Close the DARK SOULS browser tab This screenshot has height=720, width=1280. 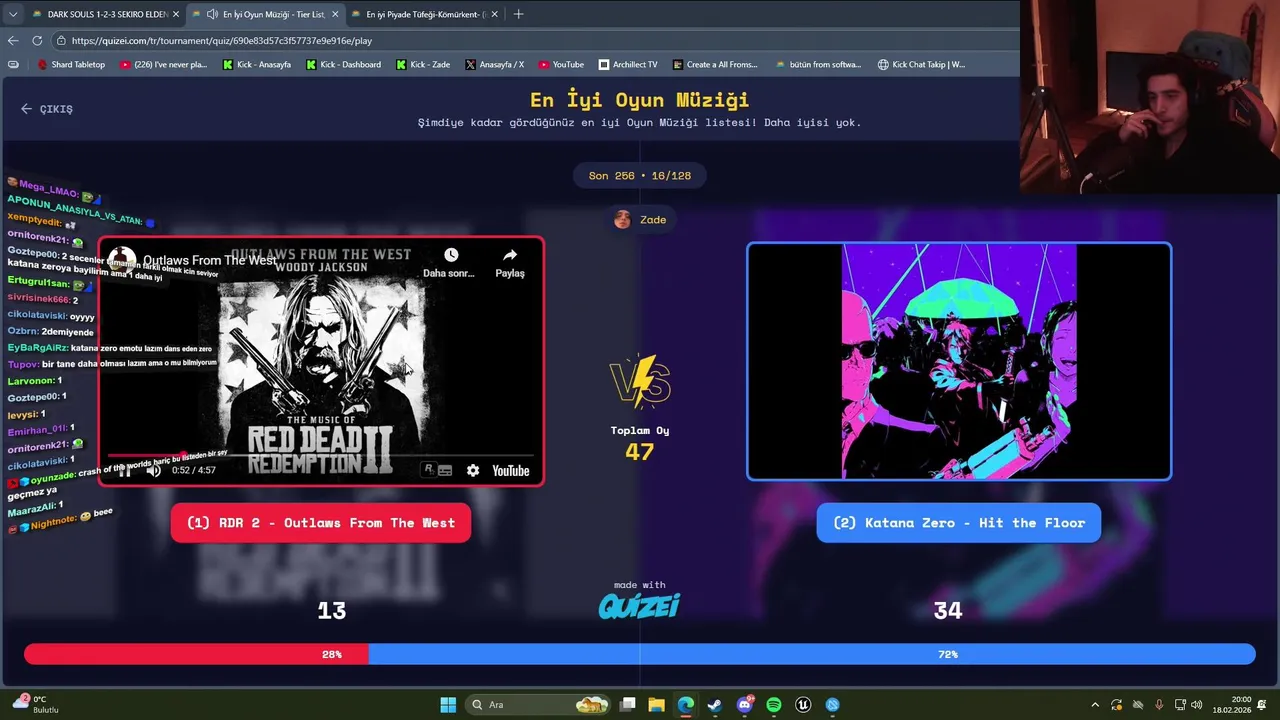click(176, 14)
